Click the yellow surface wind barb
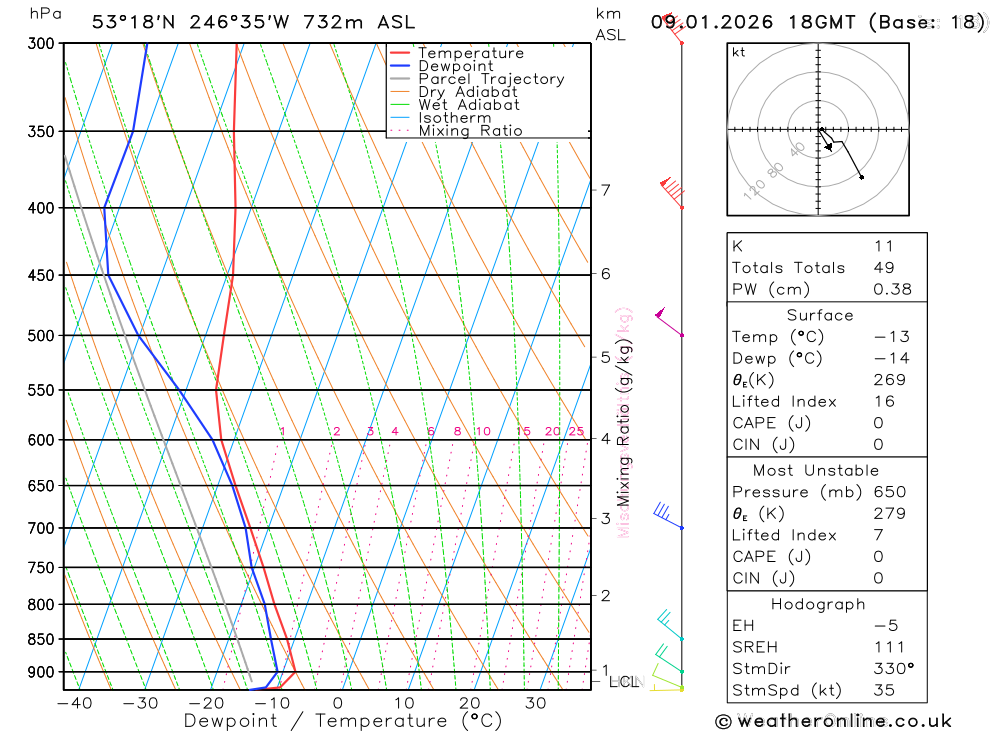 coord(666,688)
